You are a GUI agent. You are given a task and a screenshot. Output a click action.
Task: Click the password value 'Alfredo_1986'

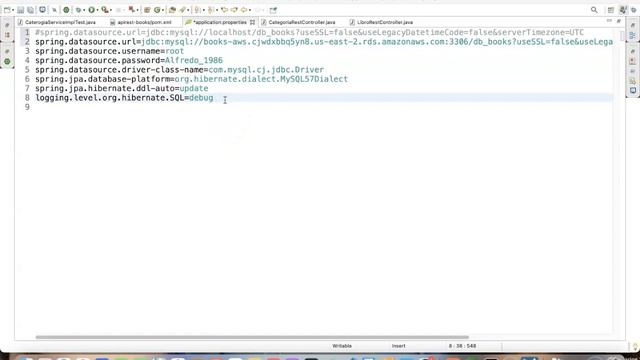pyautogui.click(x=194, y=60)
